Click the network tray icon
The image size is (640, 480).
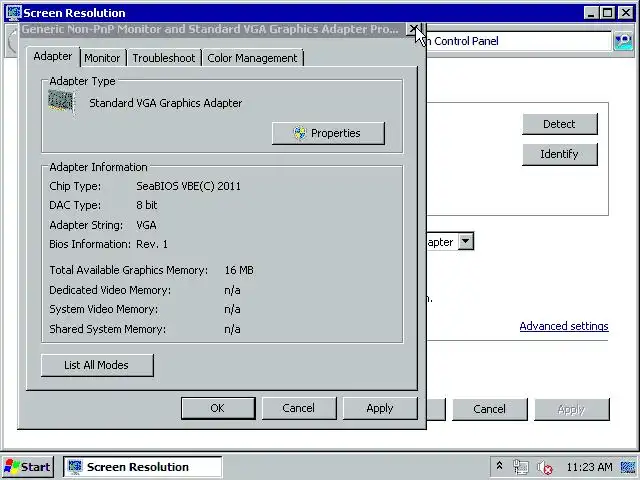pos(520,467)
